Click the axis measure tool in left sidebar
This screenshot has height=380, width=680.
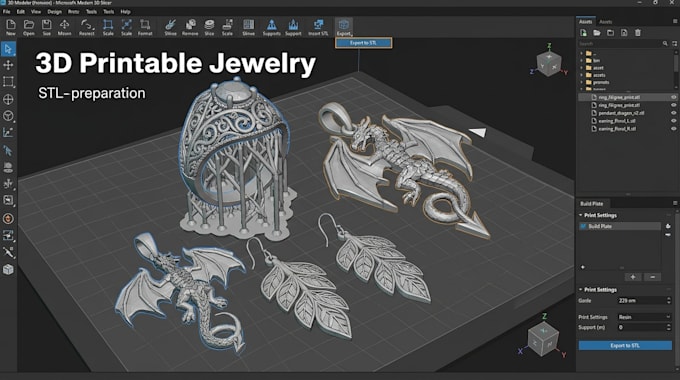click(8, 133)
